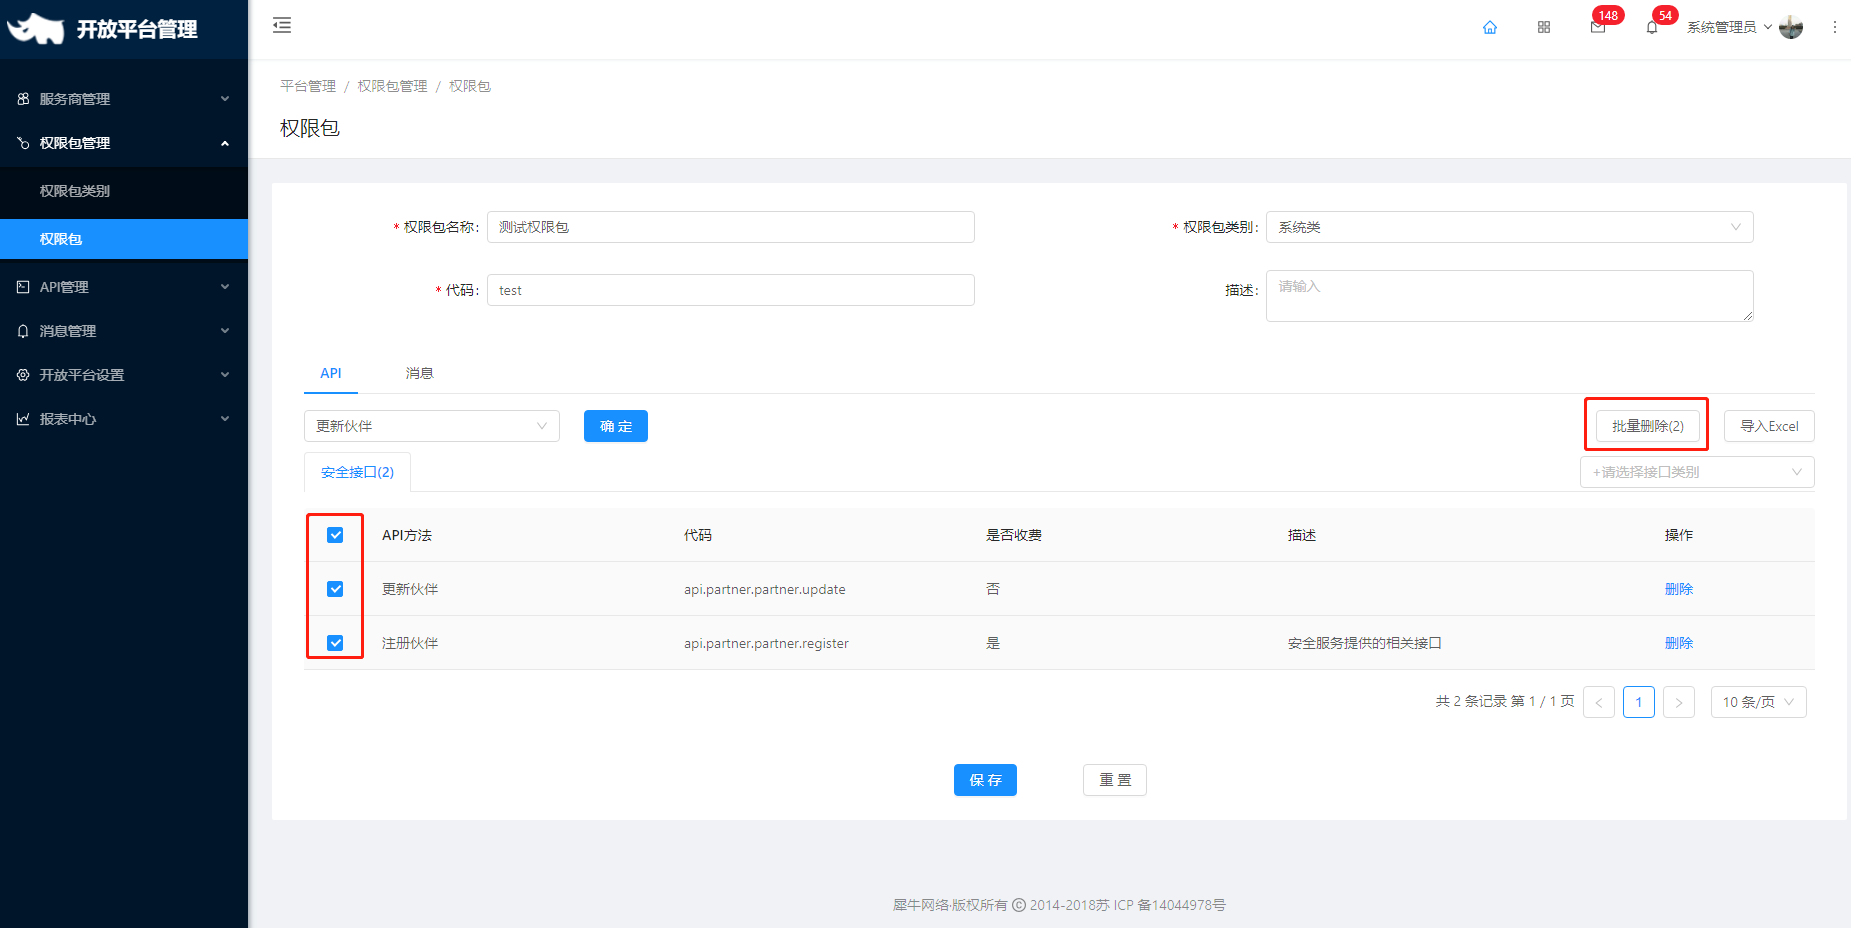Open the 权限包类别 dropdown showing 系统类

point(1509,227)
